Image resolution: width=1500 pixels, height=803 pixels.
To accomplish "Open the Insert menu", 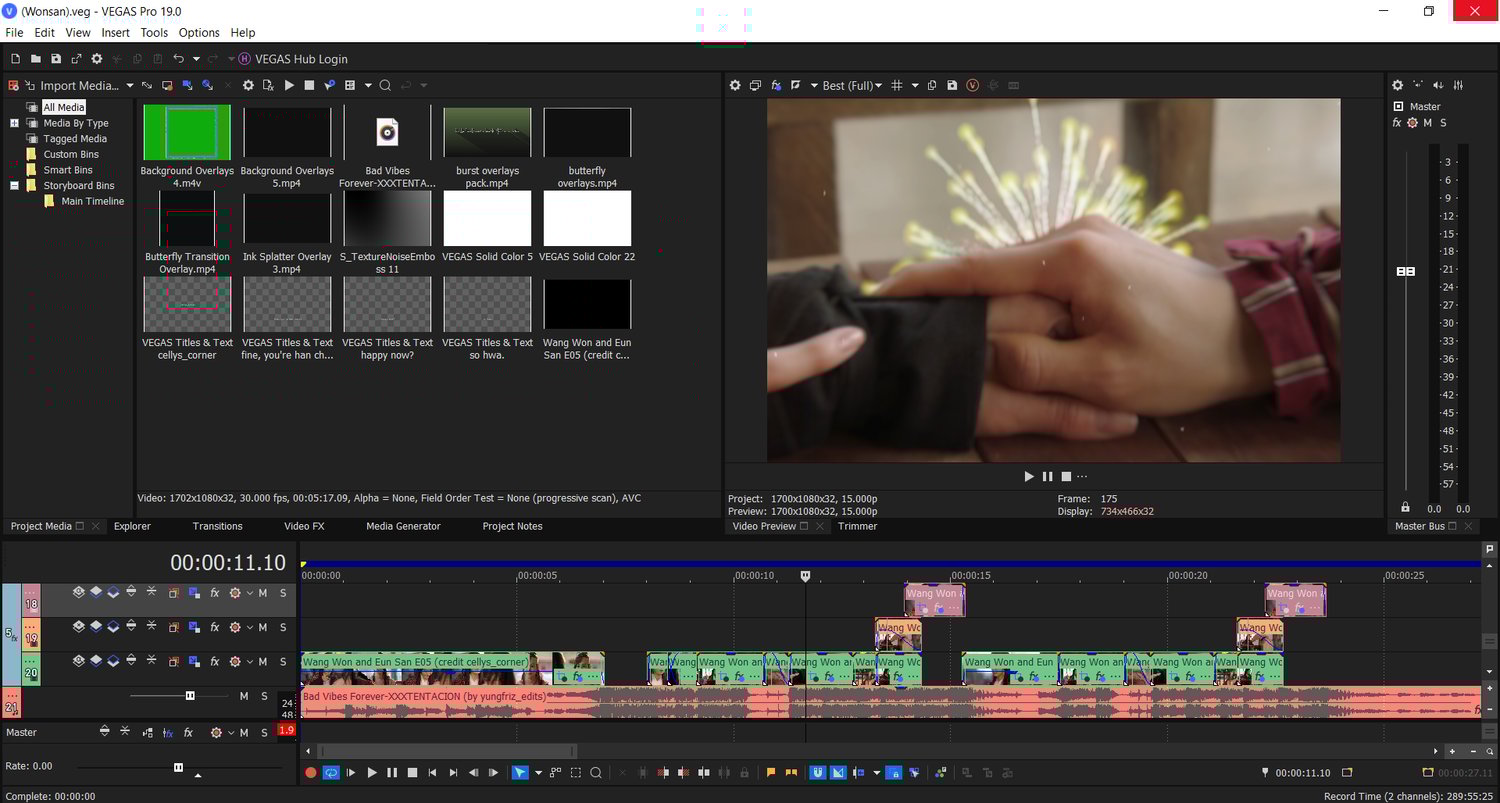I will click(x=115, y=33).
